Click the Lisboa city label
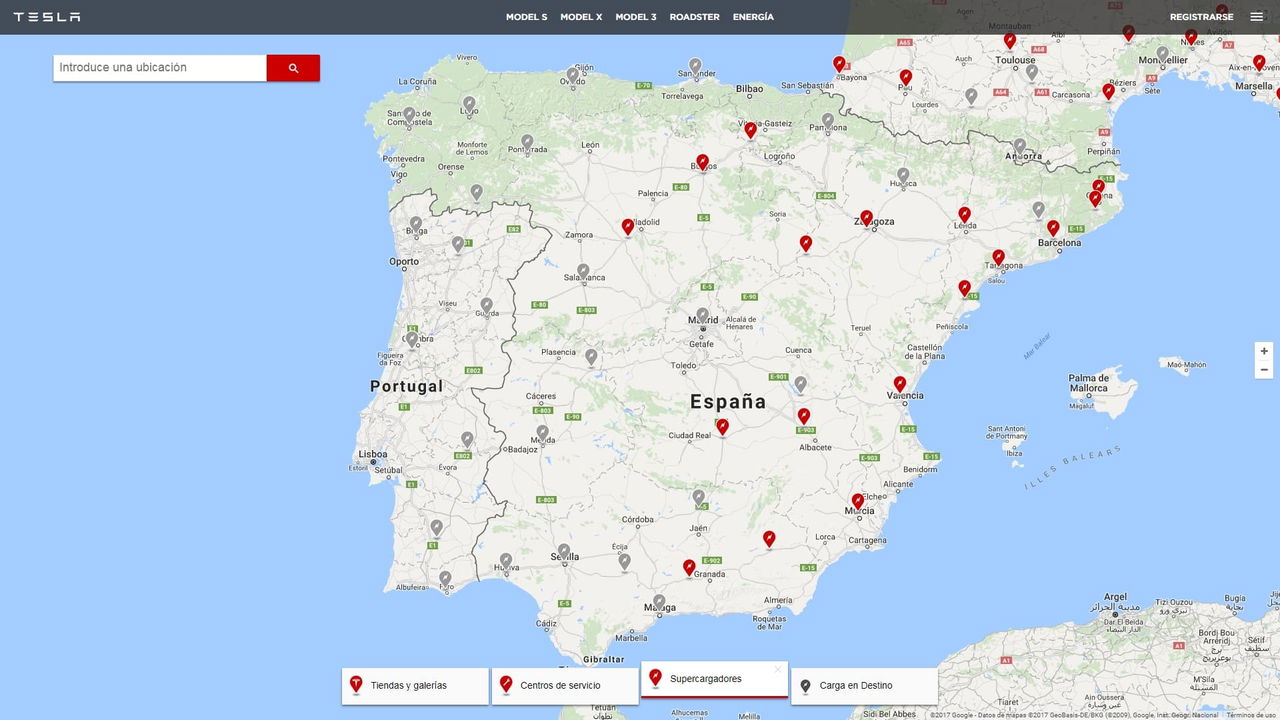The width and height of the screenshot is (1280, 720). 373,454
